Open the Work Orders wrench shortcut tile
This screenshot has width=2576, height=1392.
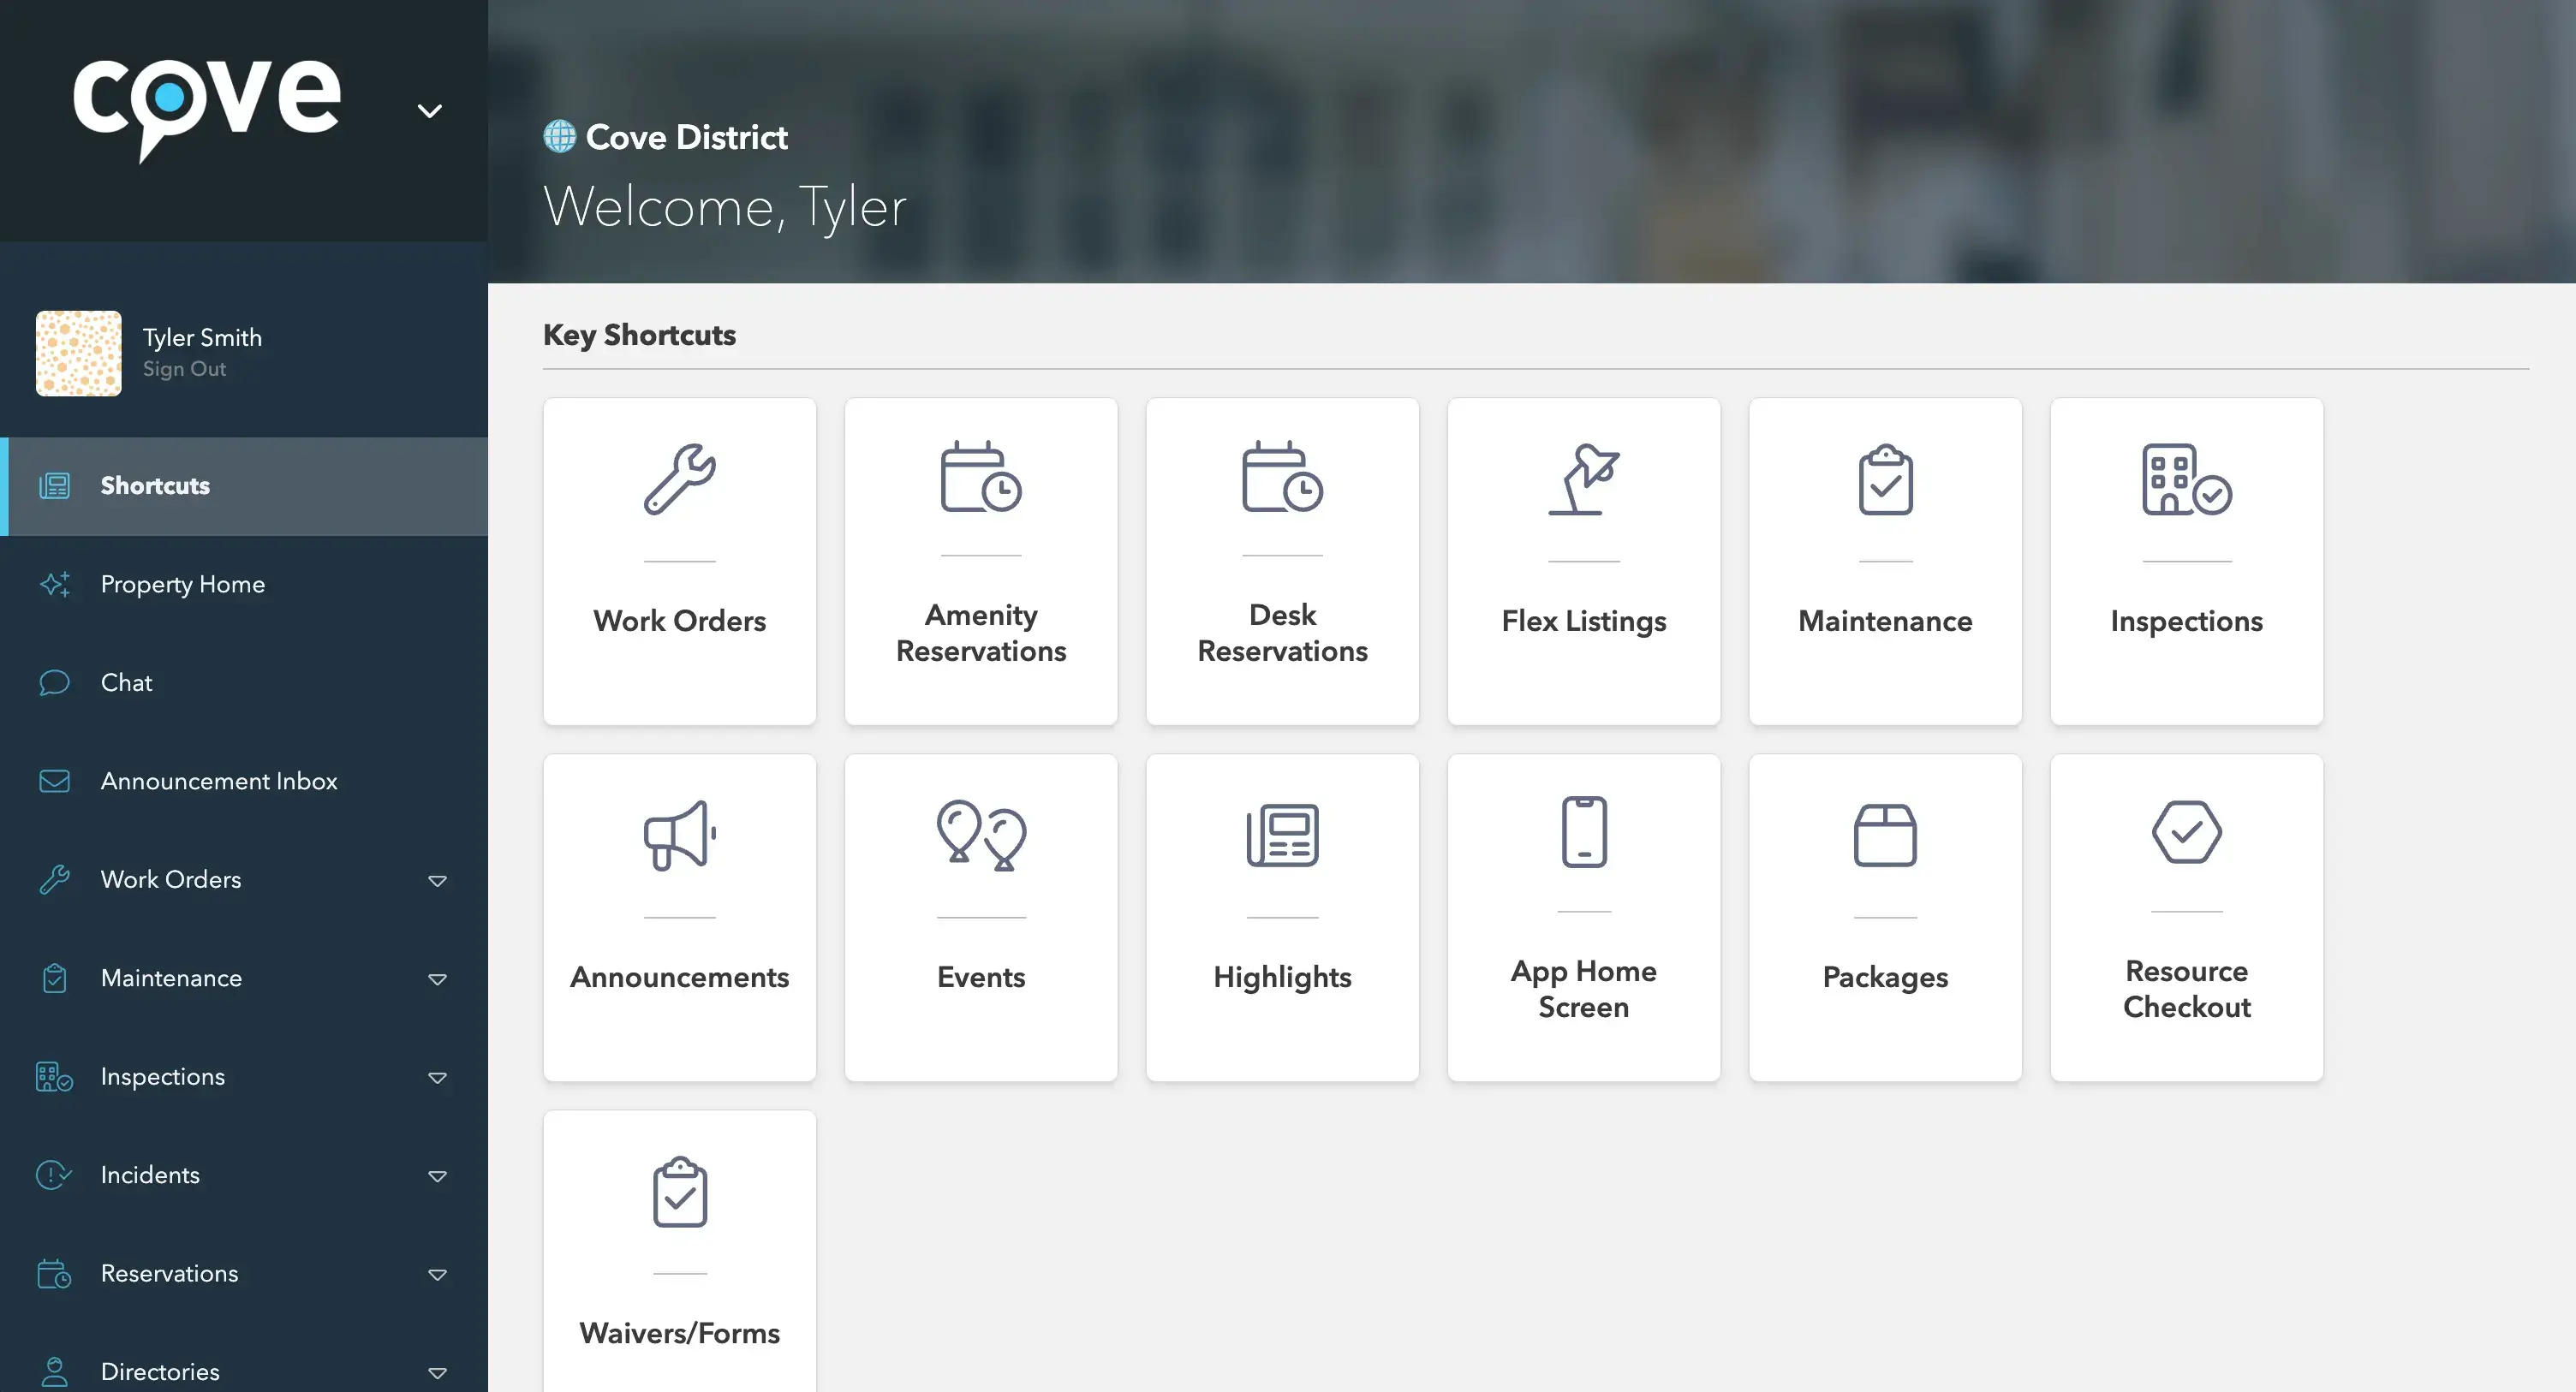click(x=679, y=560)
